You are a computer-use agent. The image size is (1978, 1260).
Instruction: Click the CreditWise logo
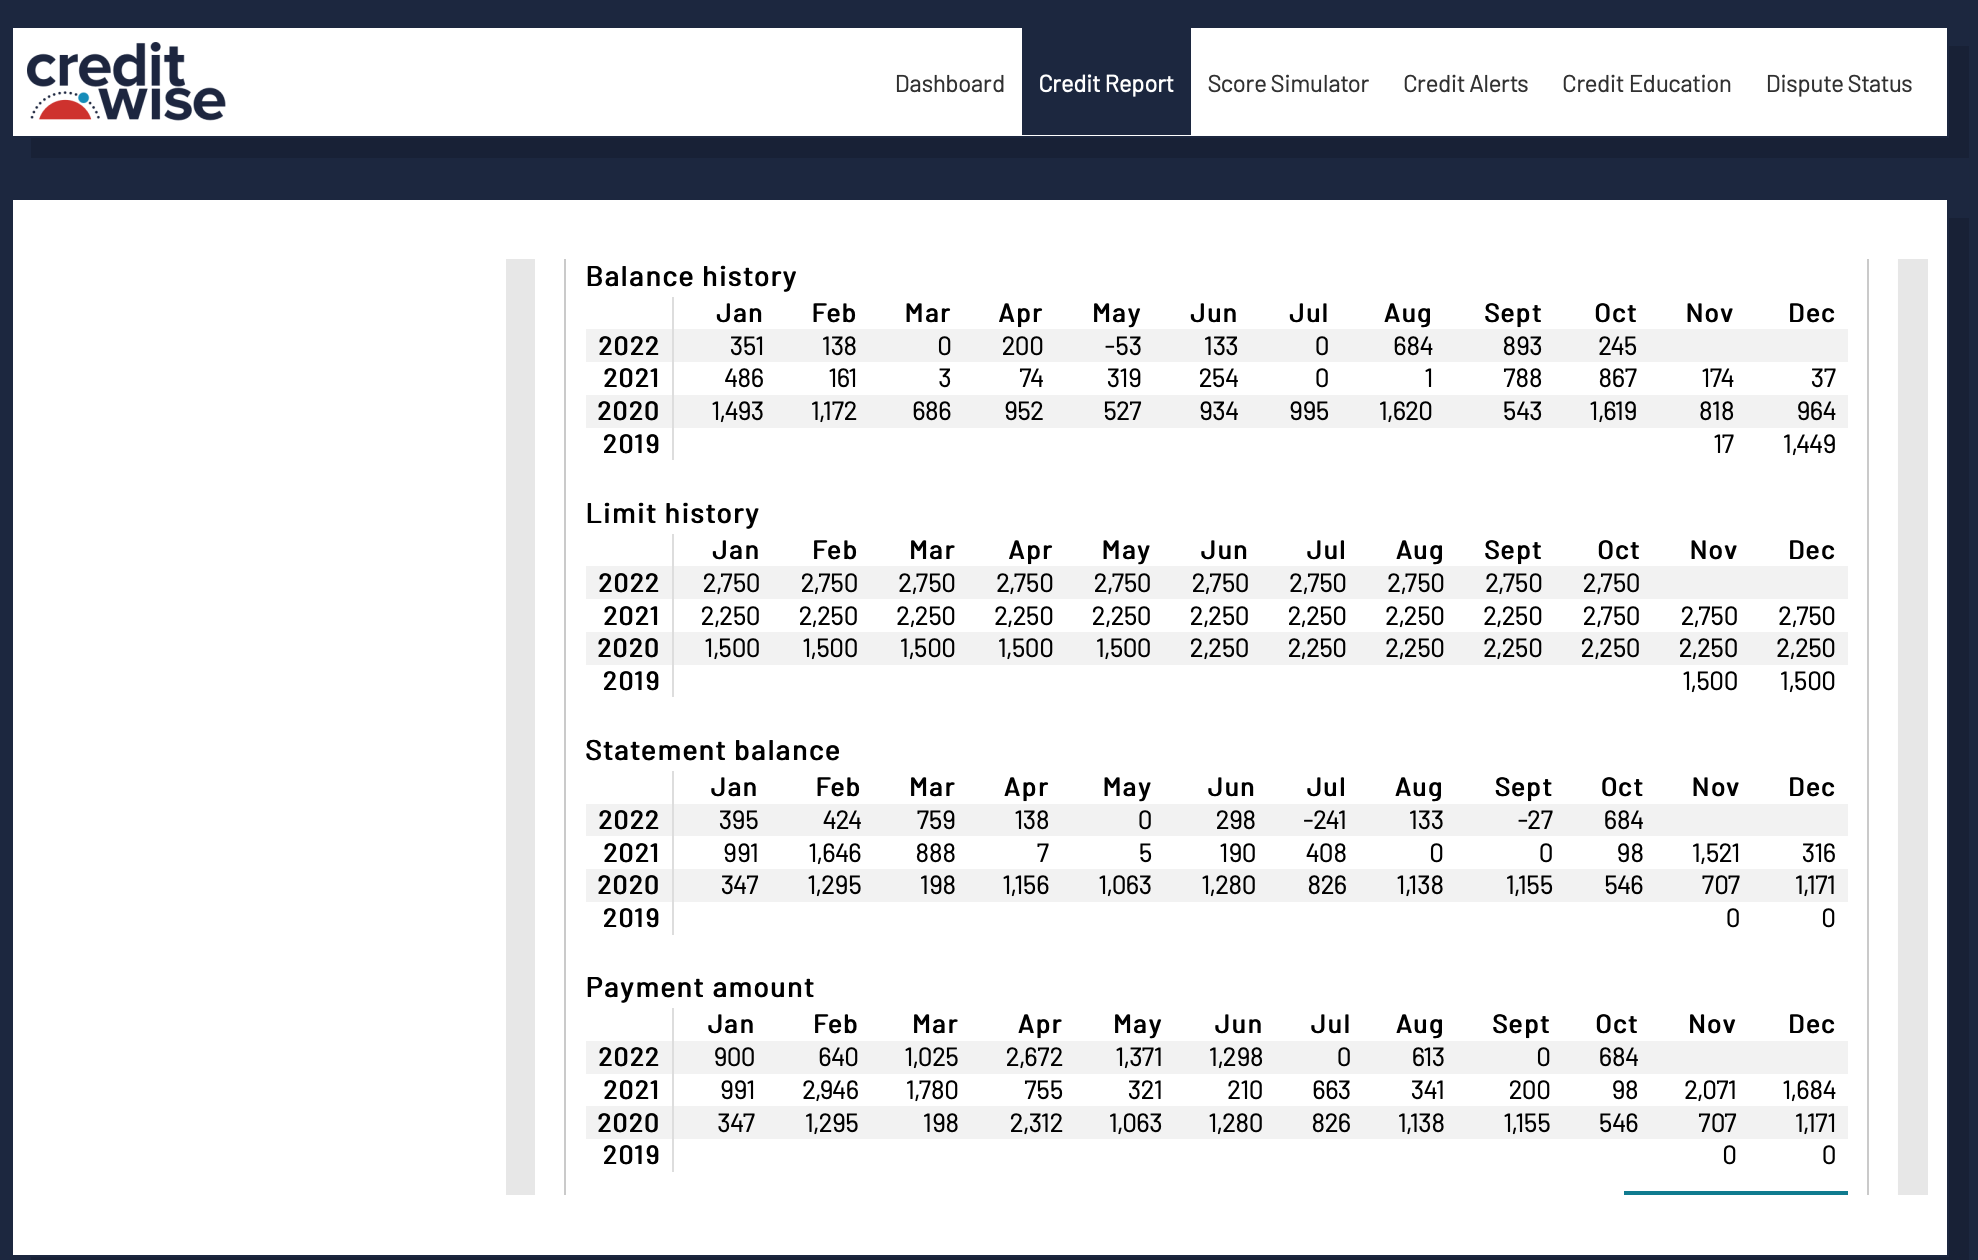[126, 82]
